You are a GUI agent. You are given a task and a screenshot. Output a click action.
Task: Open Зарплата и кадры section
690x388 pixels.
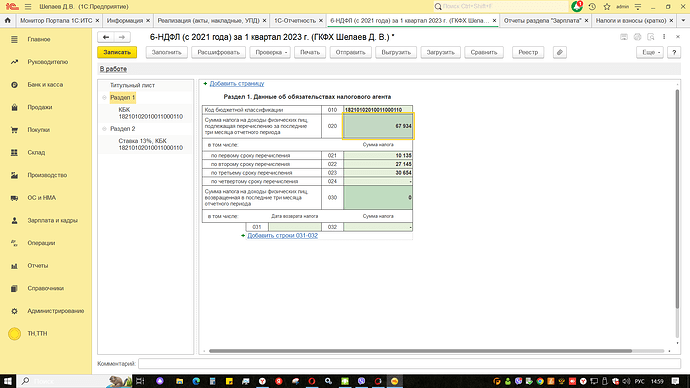click(52, 220)
